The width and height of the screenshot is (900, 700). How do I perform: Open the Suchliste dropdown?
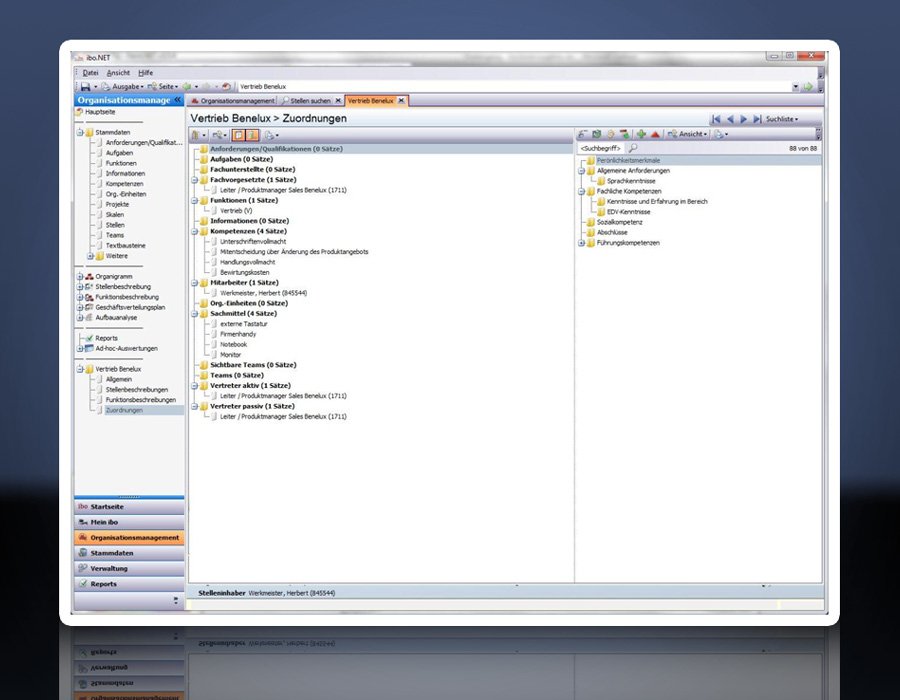point(782,119)
